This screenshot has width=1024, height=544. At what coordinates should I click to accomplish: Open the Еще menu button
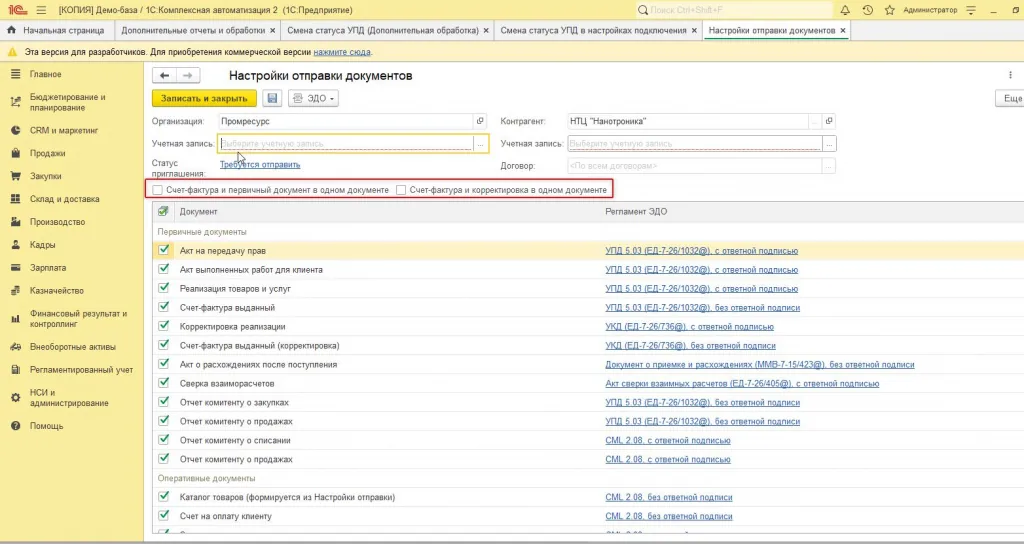[x=1010, y=98]
